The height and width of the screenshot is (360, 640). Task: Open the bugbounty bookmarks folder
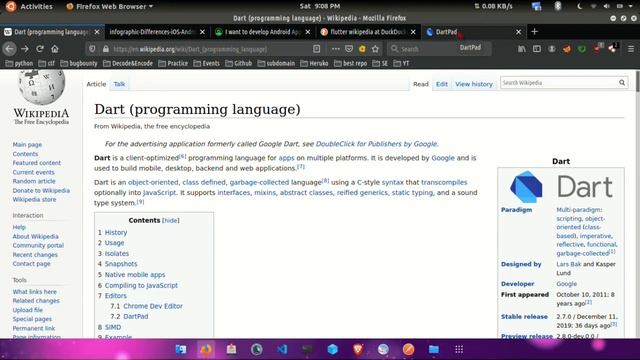coord(79,63)
